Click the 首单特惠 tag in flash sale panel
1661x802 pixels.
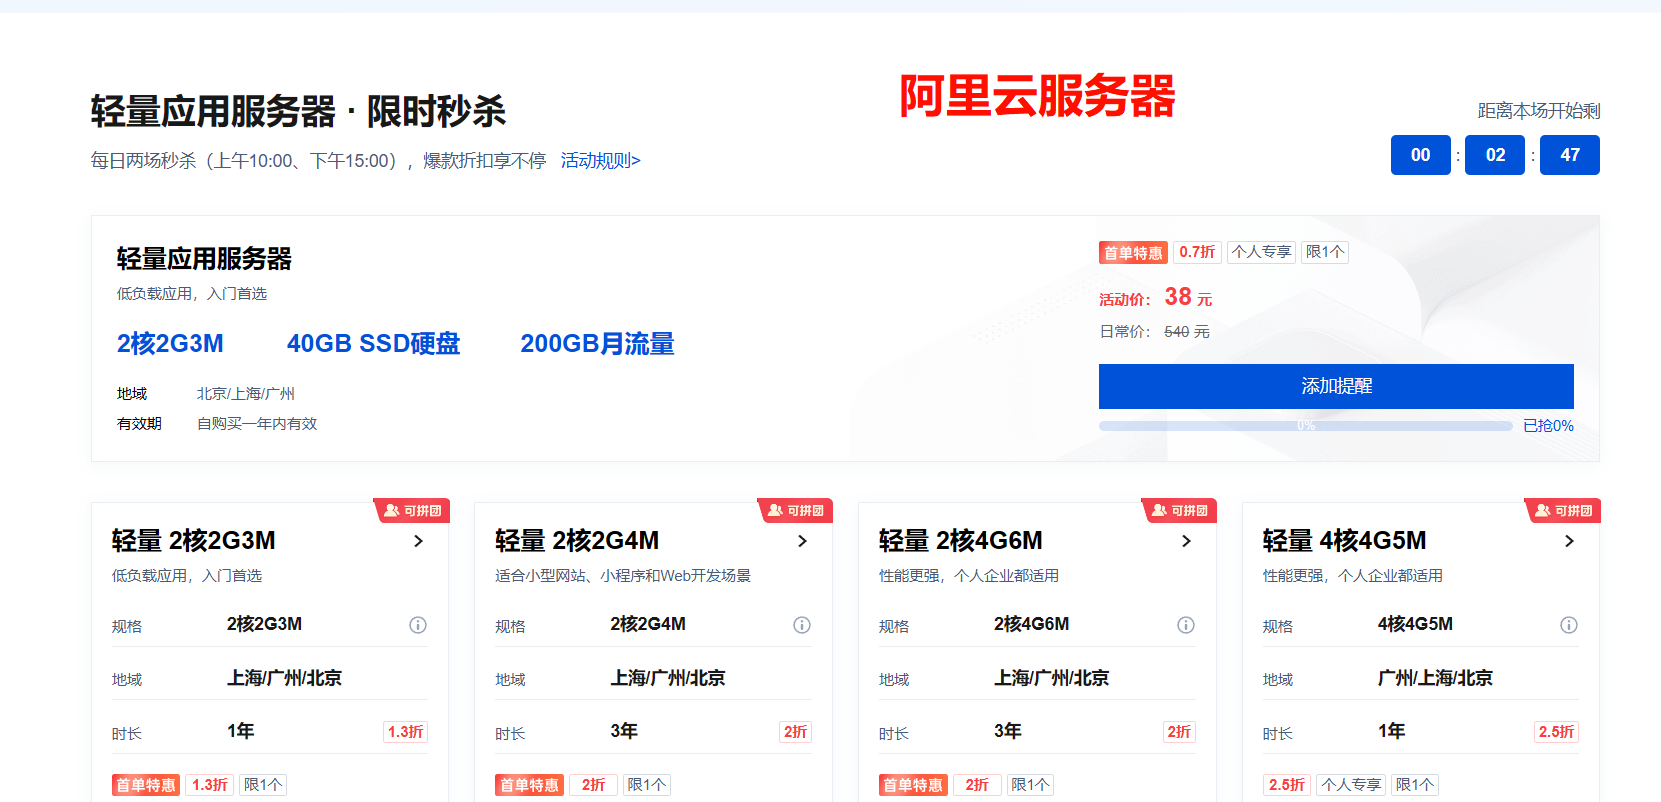[1133, 252]
